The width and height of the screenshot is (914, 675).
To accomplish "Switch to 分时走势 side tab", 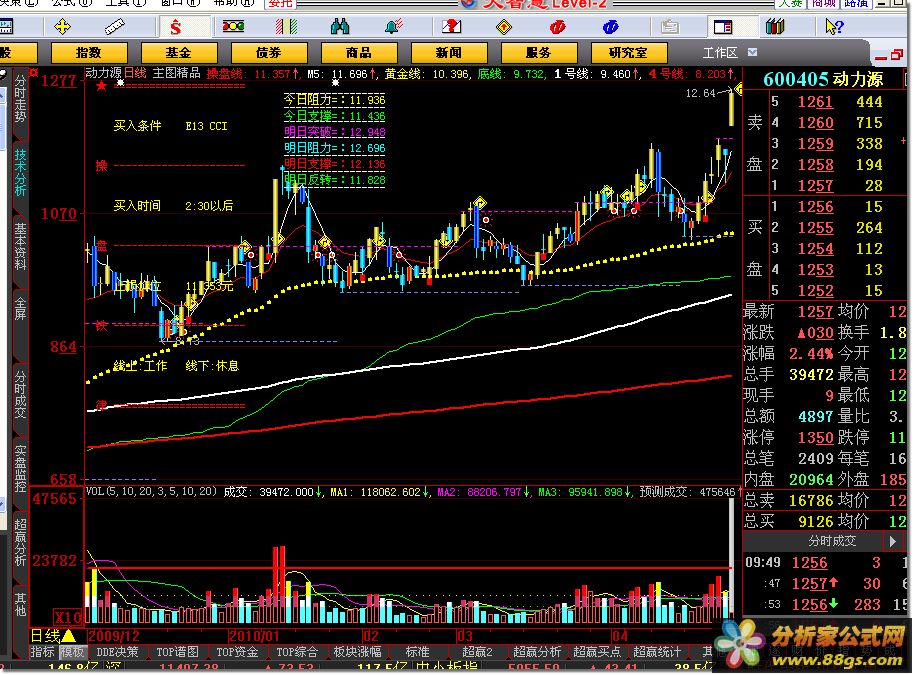I will pos(20,102).
